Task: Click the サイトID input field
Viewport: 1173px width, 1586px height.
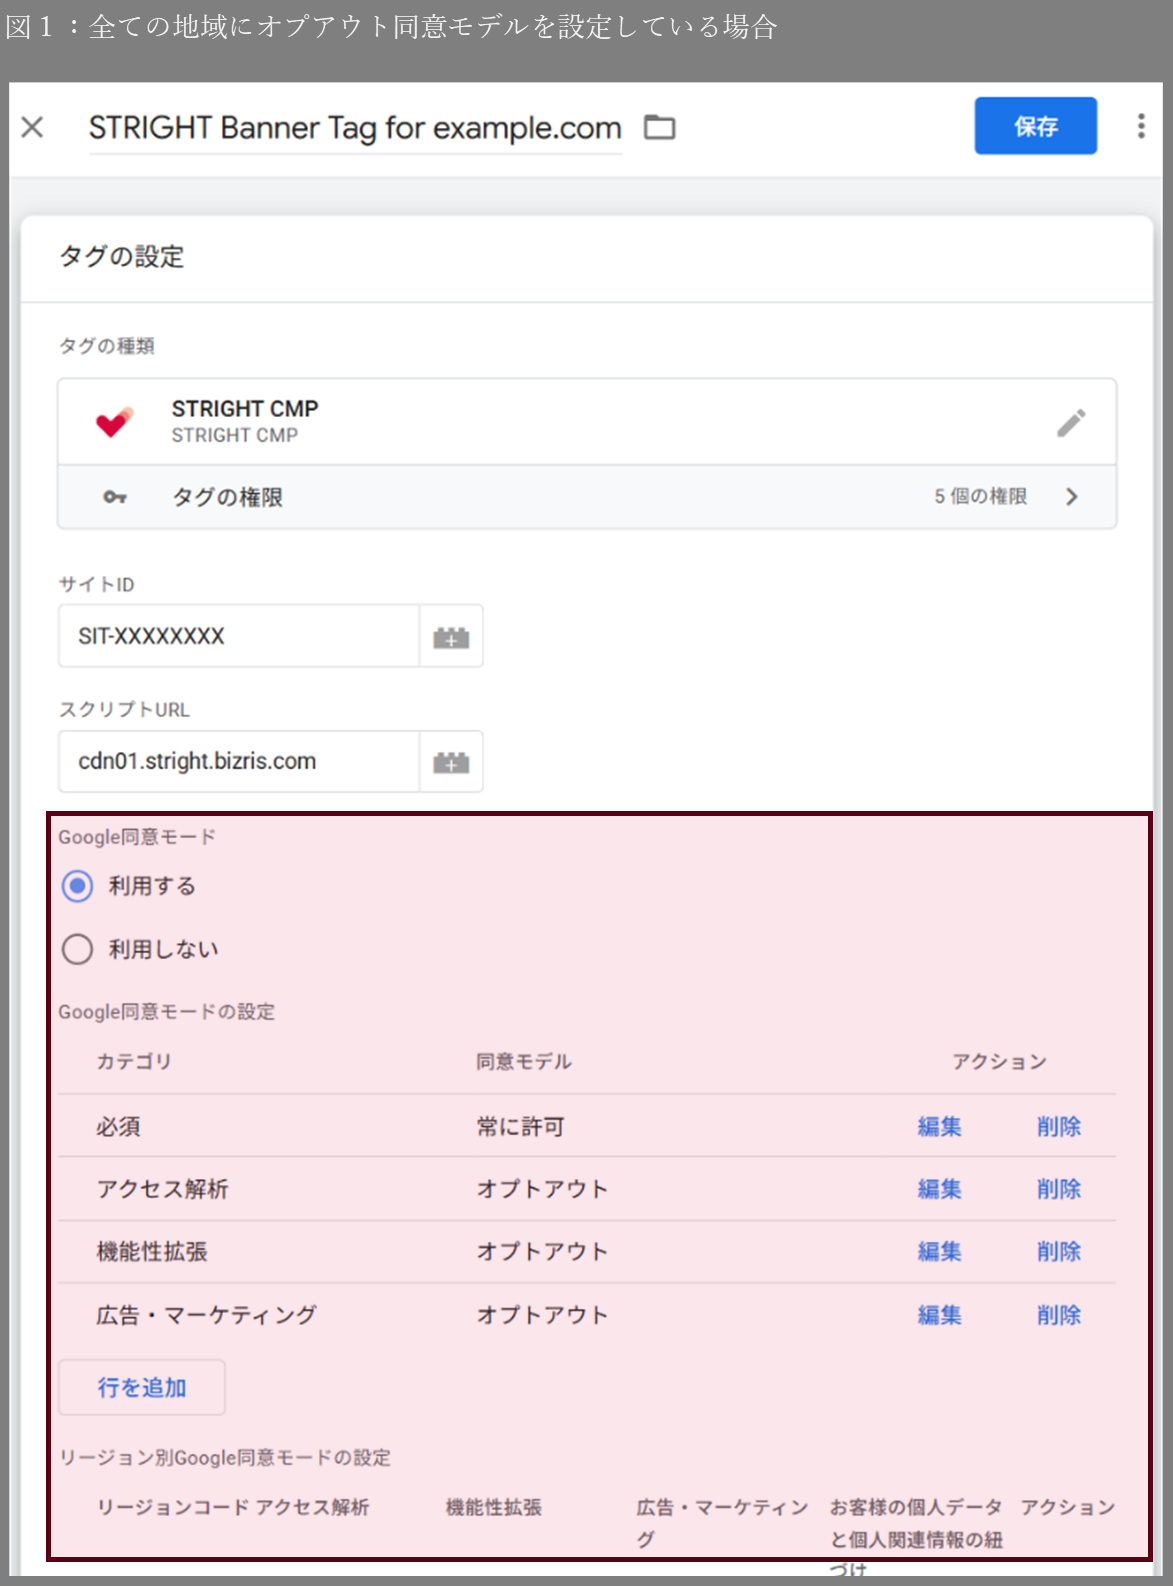Action: (239, 636)
